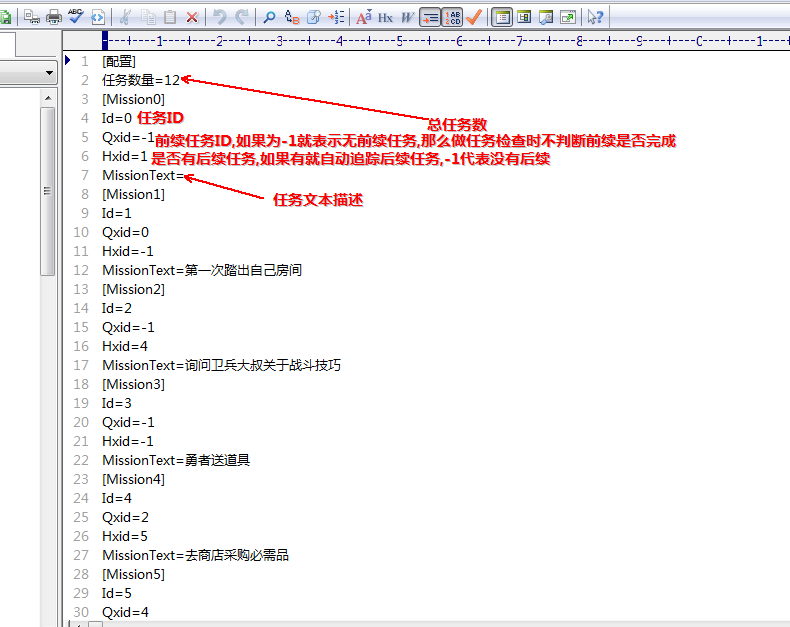Click the Print Preview toolbar icon

(x=32, y=18)
